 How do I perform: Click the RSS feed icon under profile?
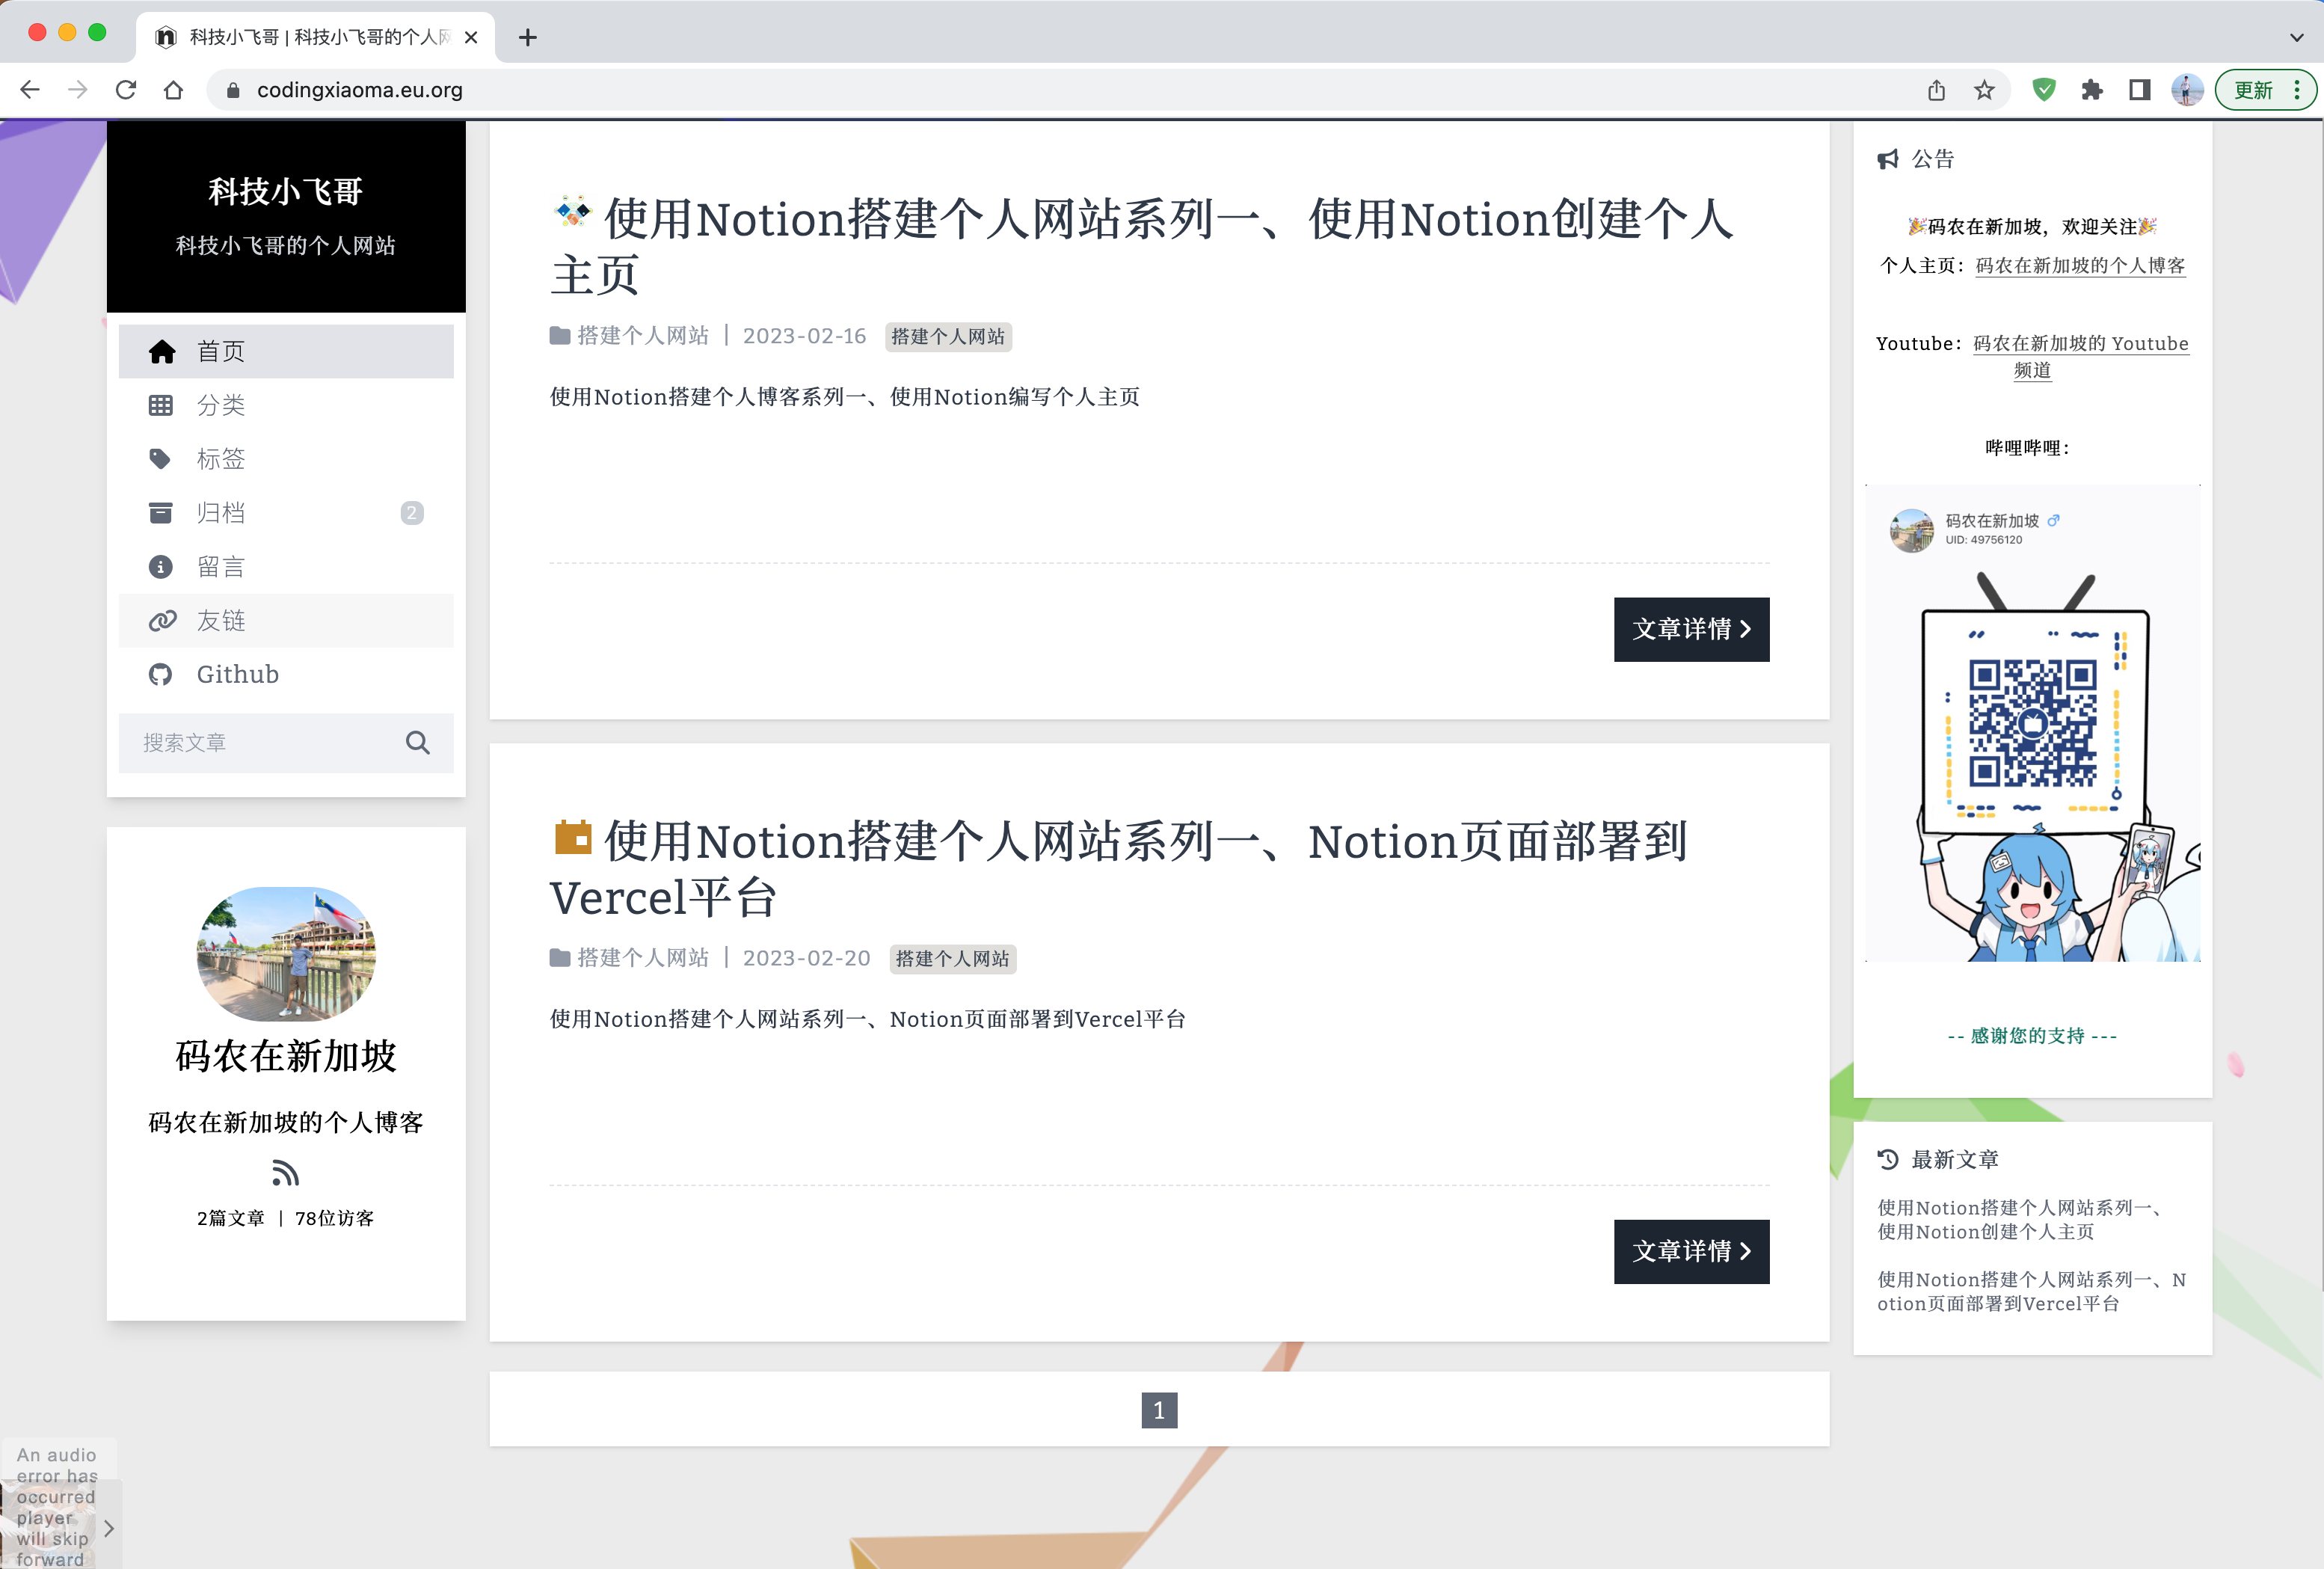pyautogui.click(x=285, y=1172)
